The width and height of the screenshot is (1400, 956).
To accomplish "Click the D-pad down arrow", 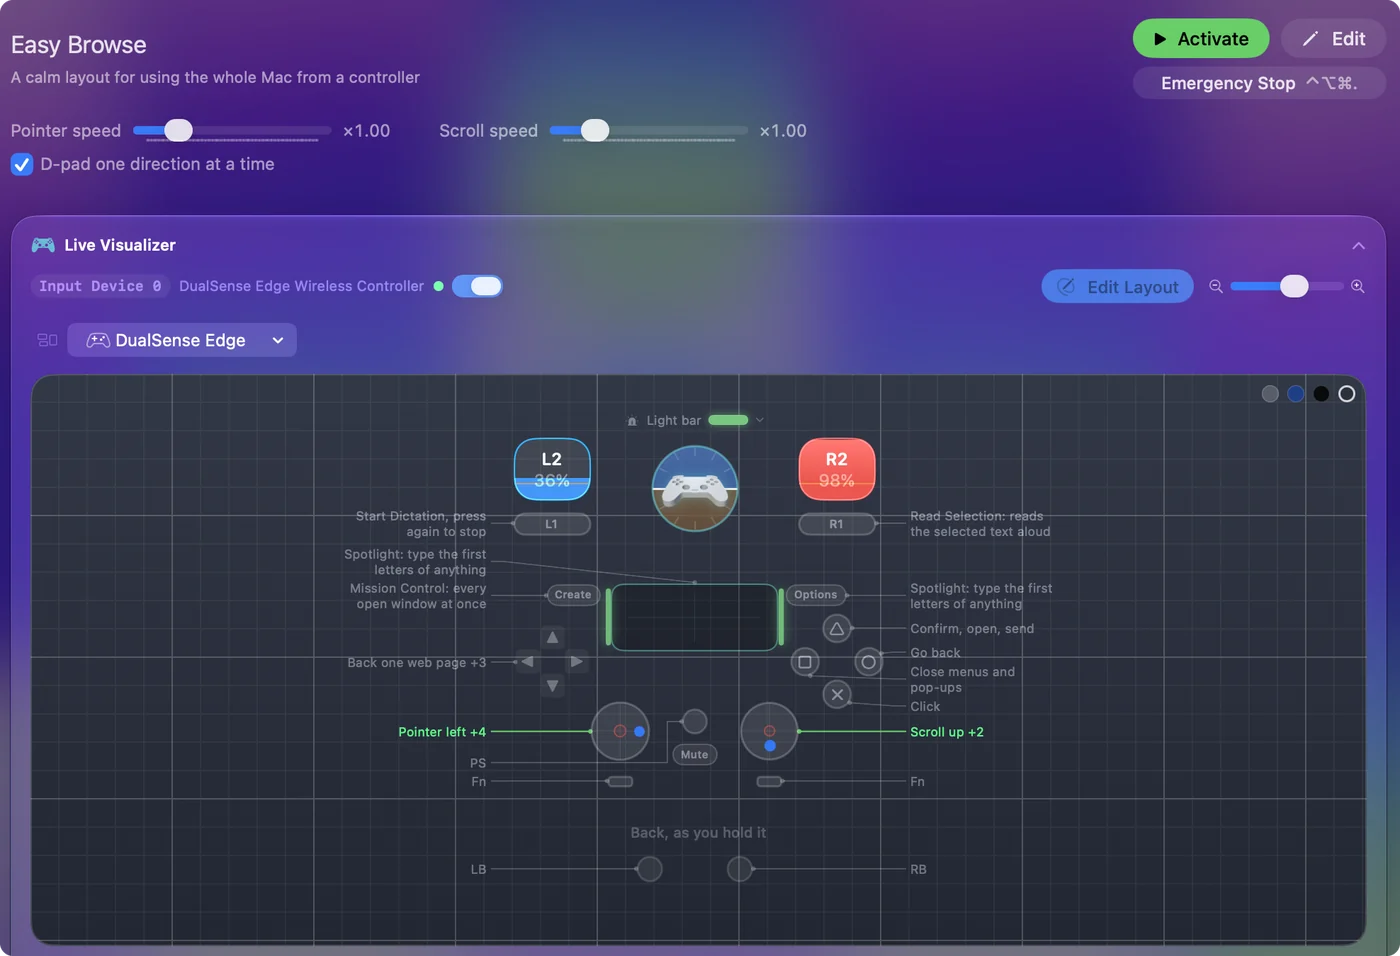I will point(552,686).
